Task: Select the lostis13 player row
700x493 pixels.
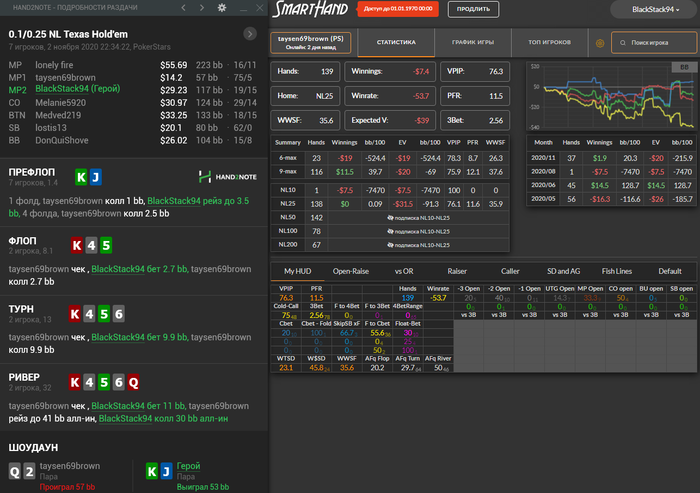Action: click(133, 128)
